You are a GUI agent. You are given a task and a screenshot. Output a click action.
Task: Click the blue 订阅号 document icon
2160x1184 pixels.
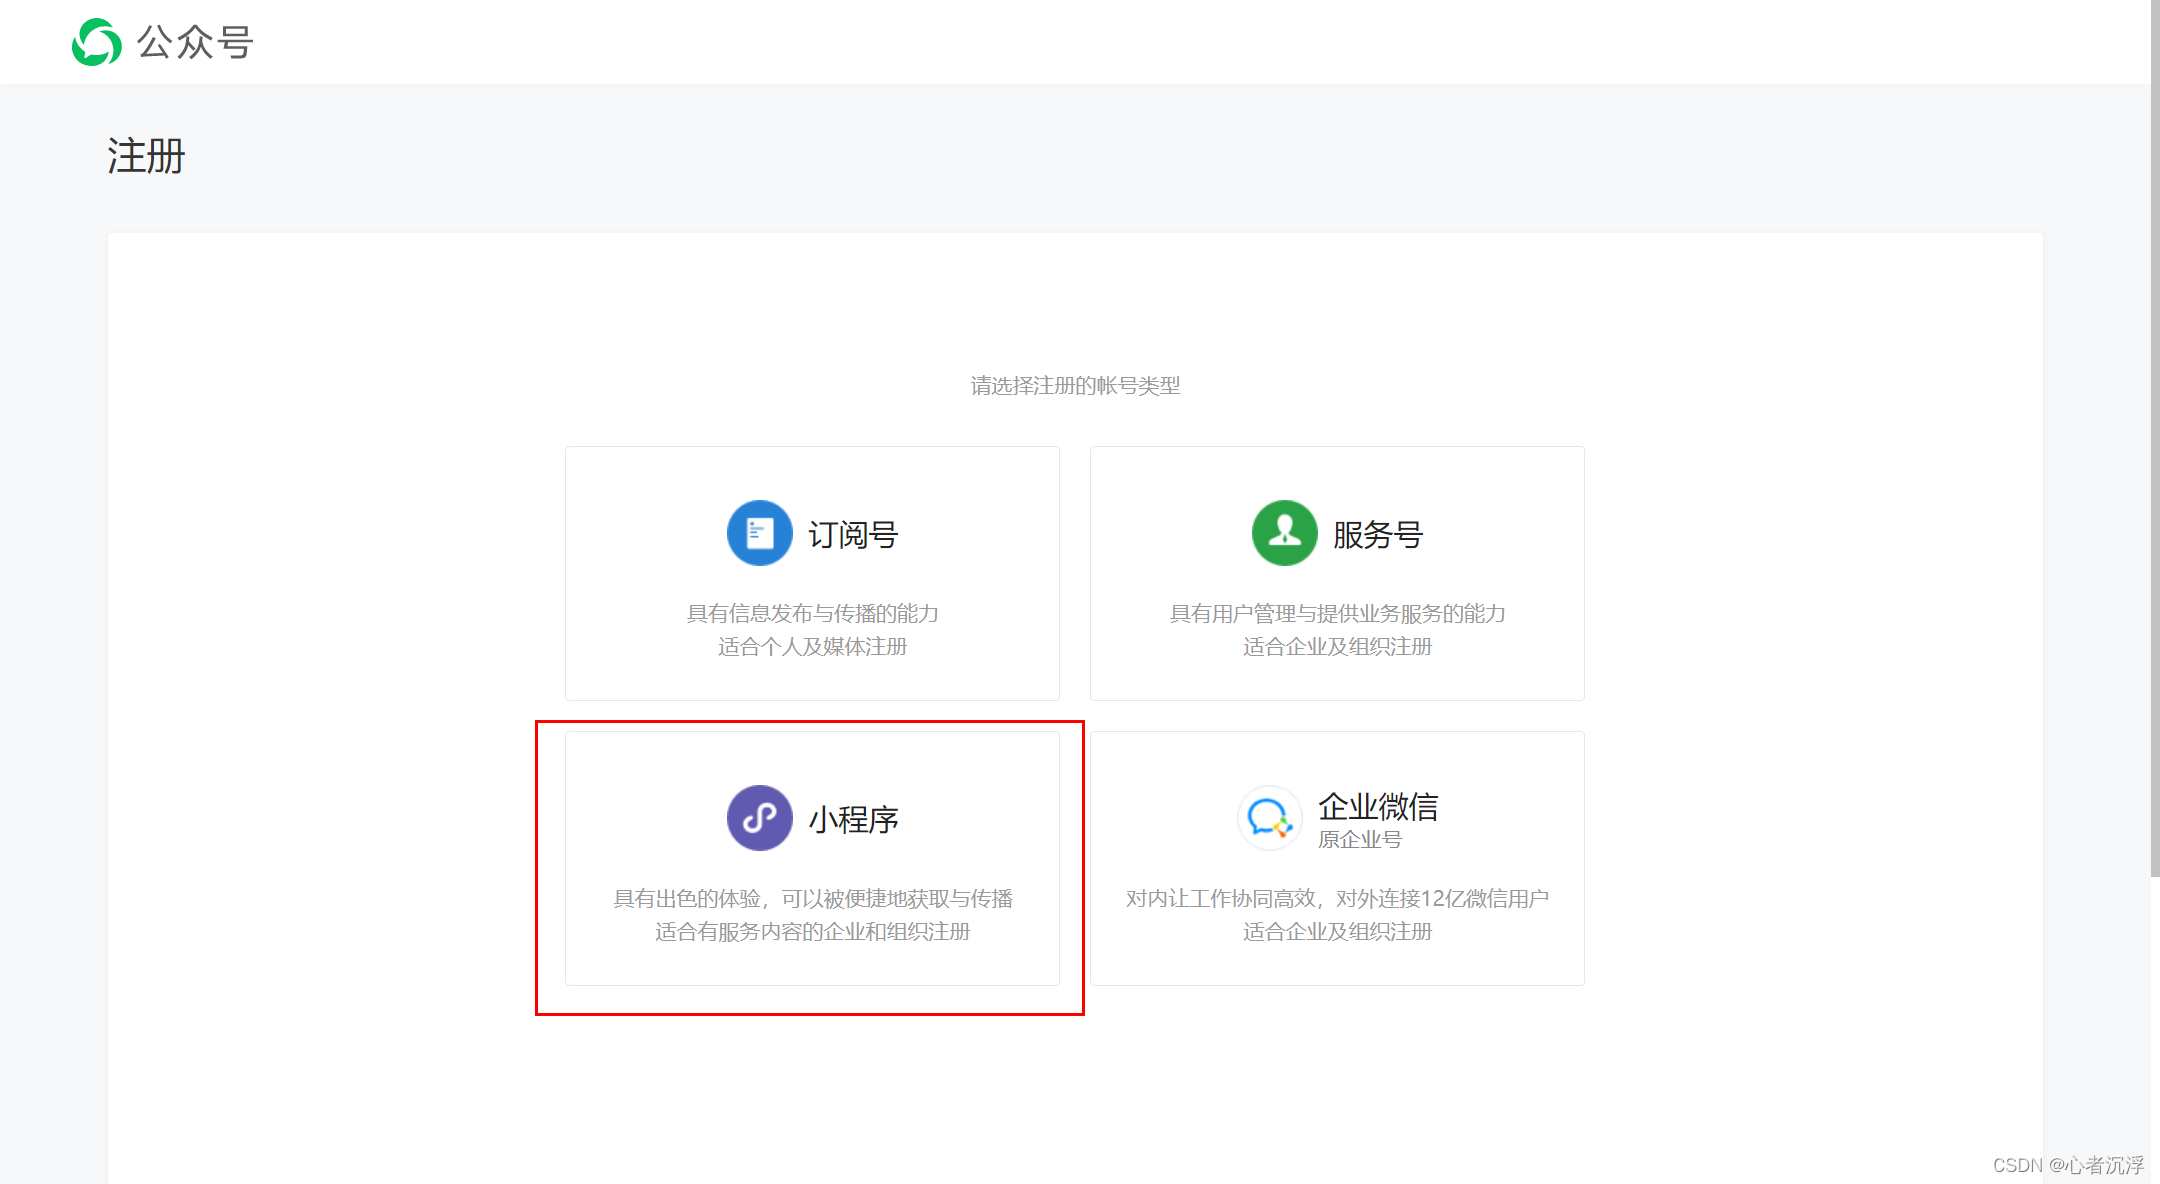[759, 533]
